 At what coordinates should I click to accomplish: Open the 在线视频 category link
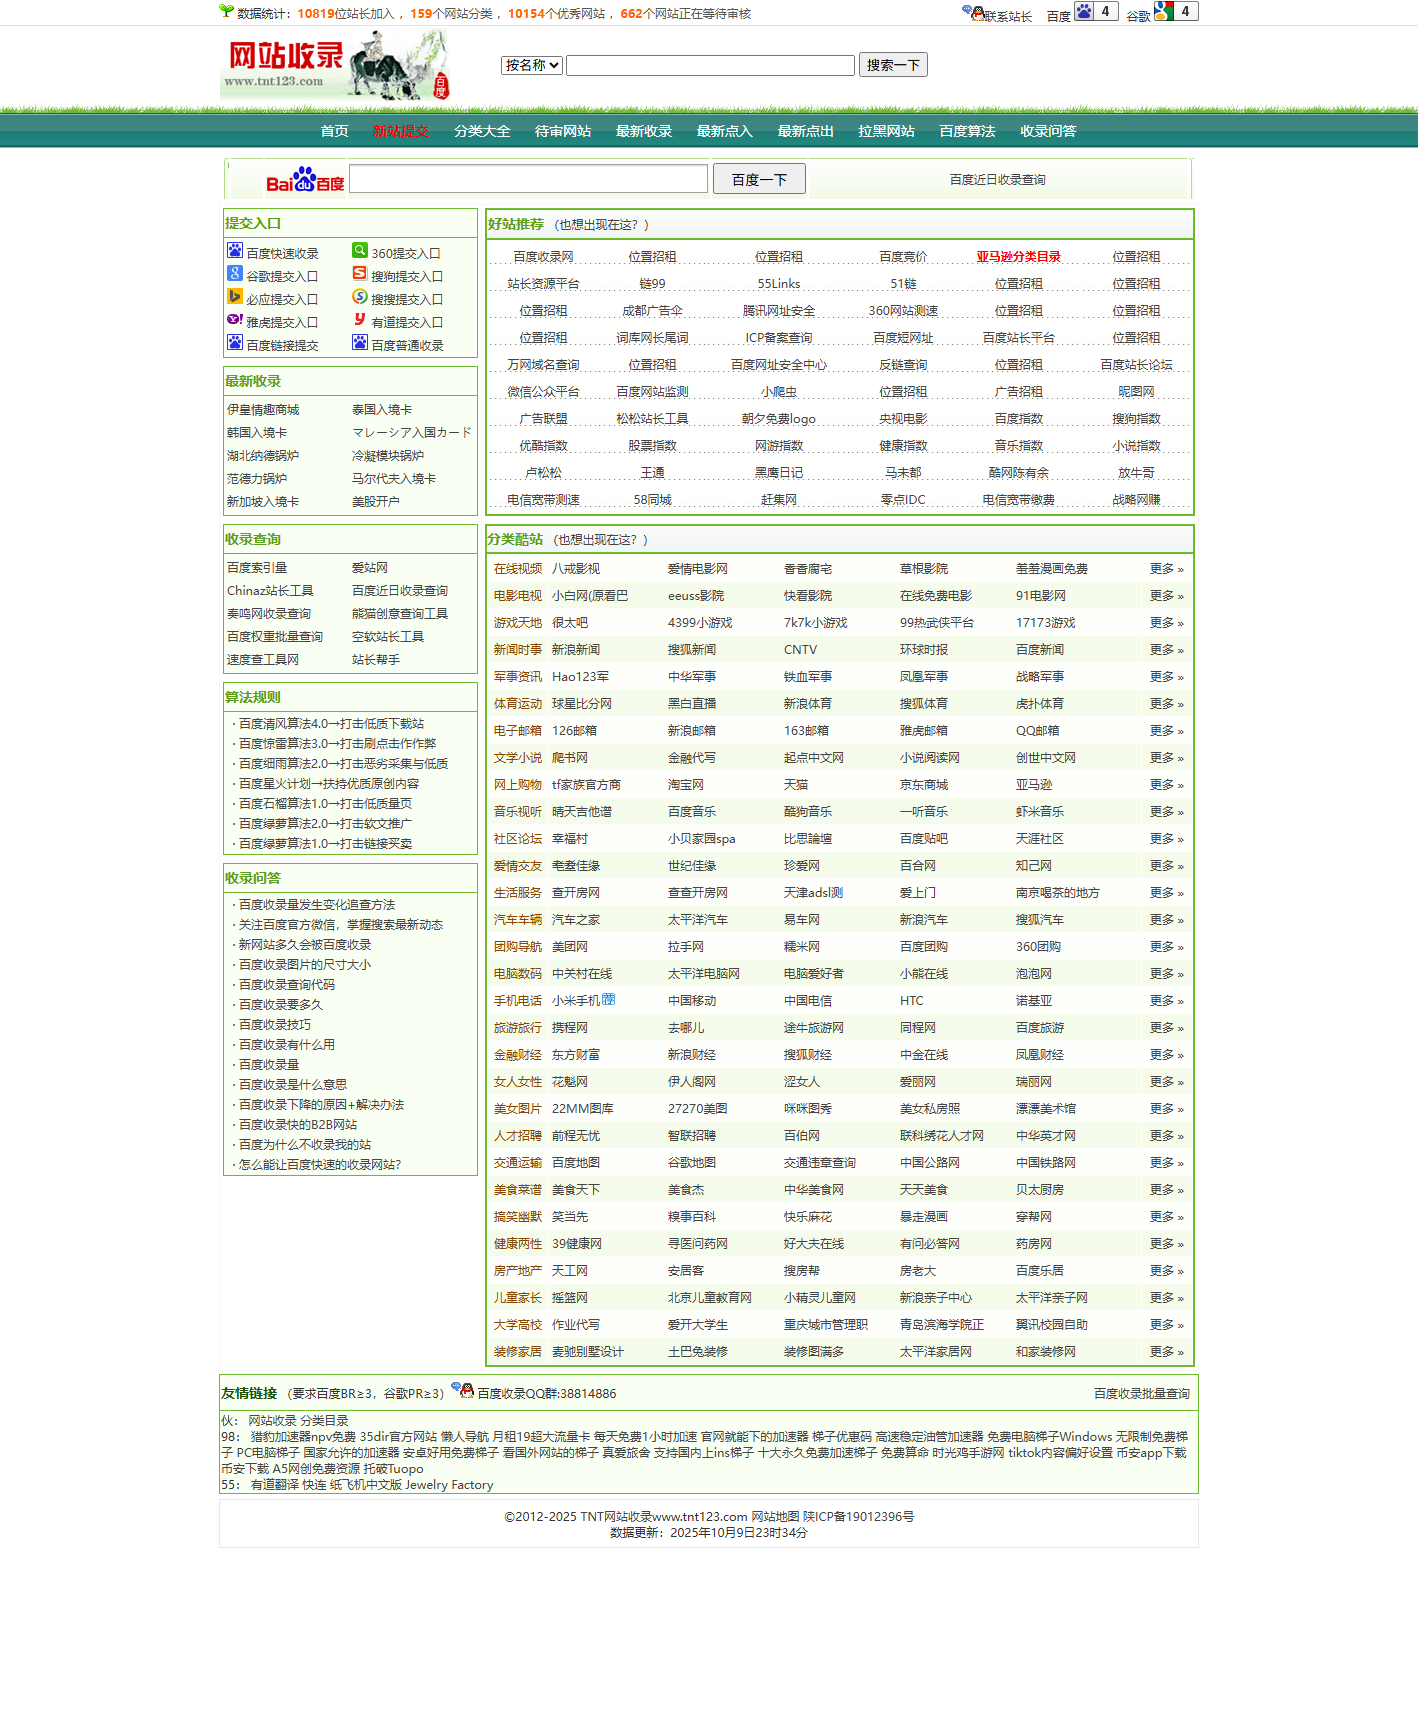(518, 568)
